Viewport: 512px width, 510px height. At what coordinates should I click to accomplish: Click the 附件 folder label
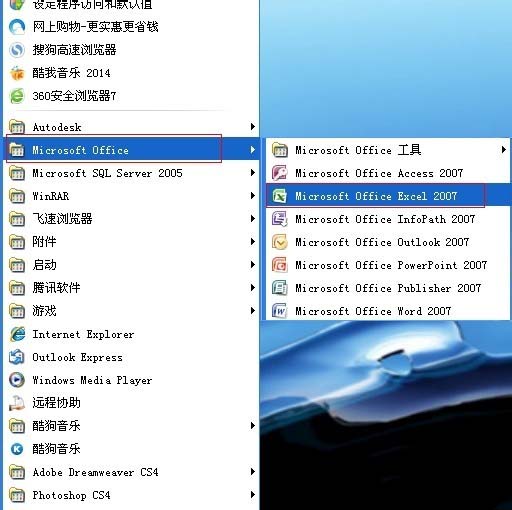tap(44, 242)
